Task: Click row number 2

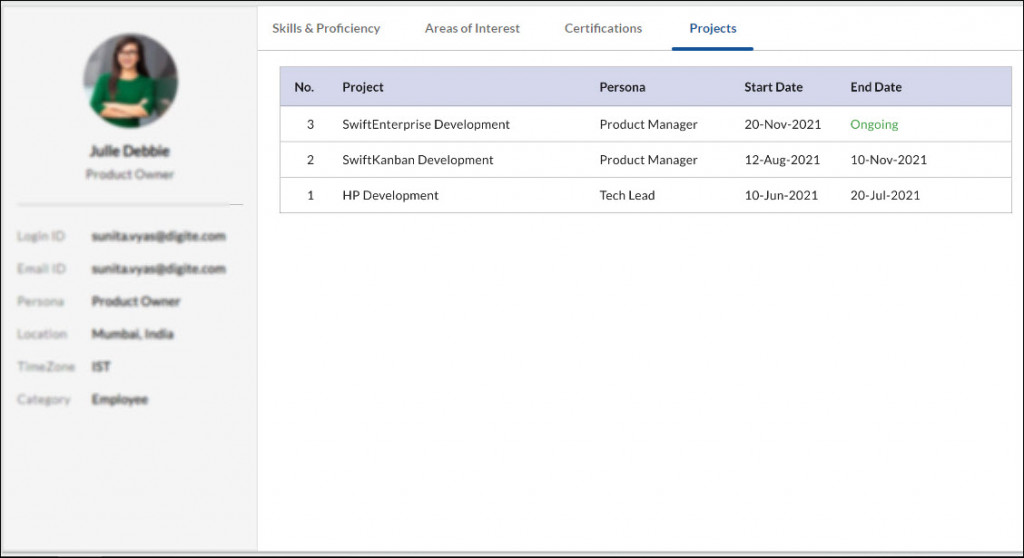Action: click(310, 159)
